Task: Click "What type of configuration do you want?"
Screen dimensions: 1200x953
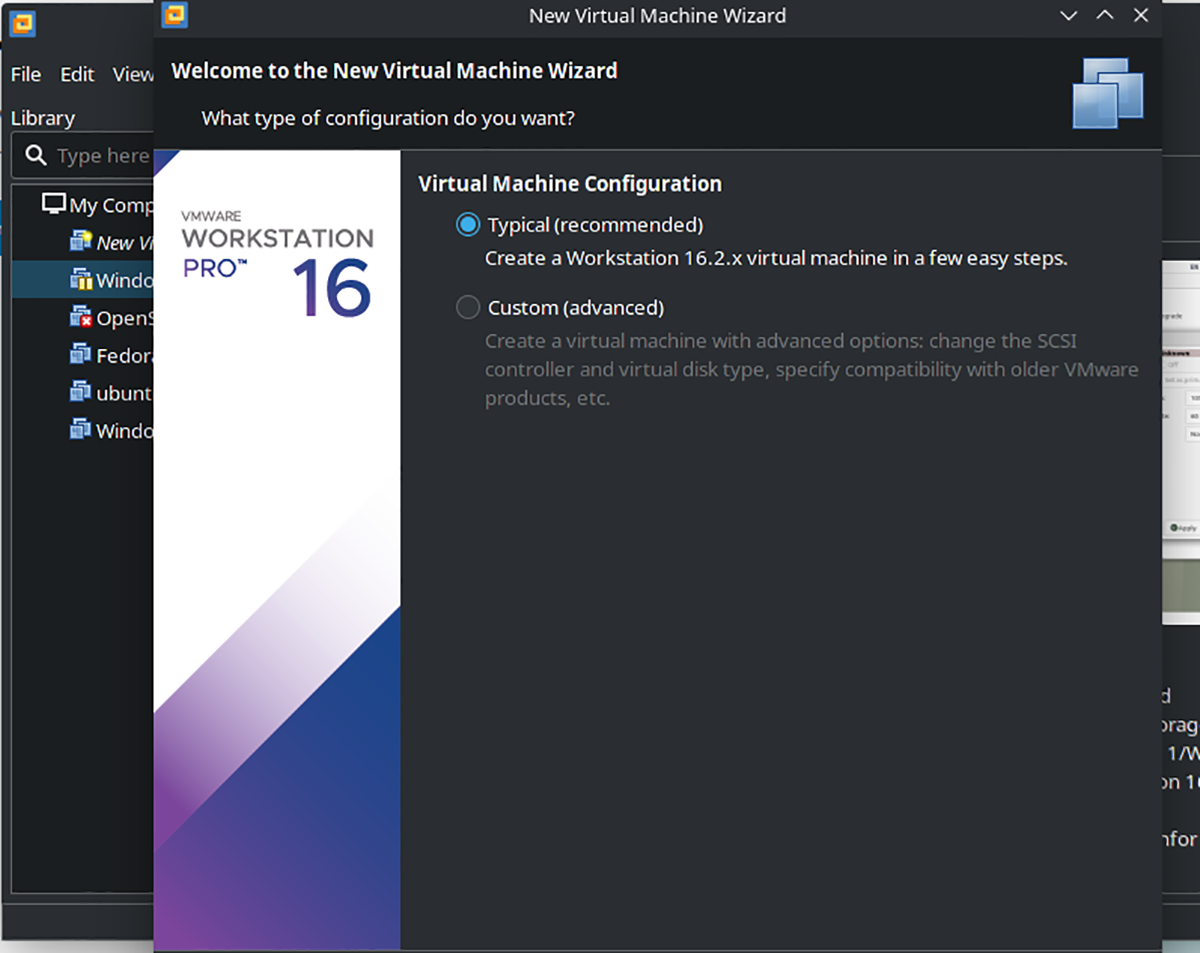Action: pyautogui.click(x=388, y=118)
